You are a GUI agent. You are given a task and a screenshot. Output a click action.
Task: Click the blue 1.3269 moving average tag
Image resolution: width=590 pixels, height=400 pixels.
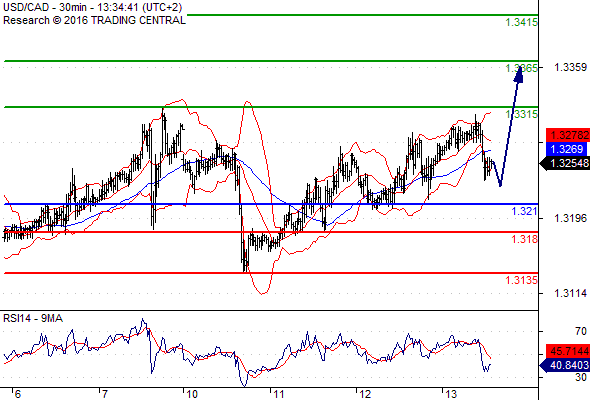pyautogui.click(x=566, y=149)
